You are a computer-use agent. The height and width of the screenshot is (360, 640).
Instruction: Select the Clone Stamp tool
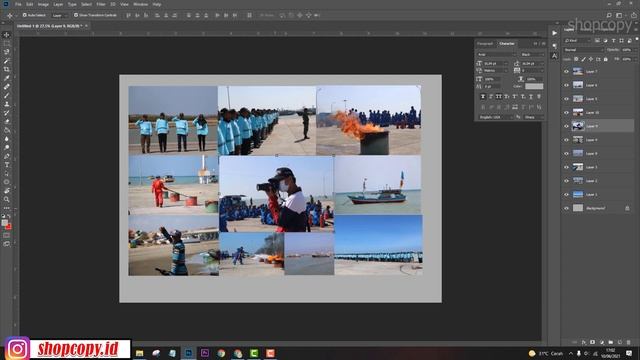click(x=7, y=104)
